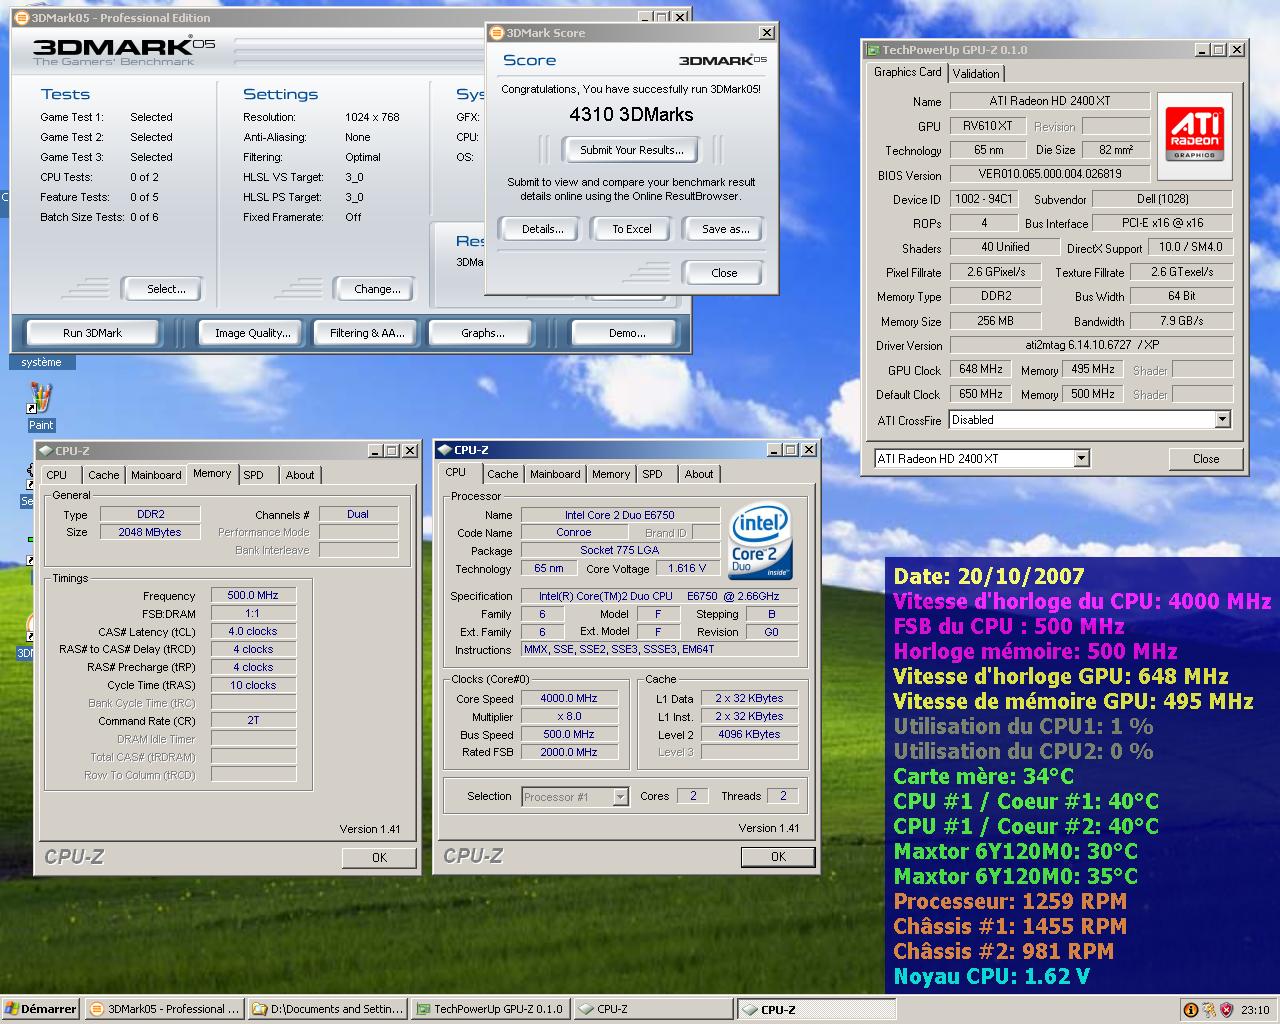1280x1024 pixels.
Task: Click the 3DMark05 logo in main window
Action: coord(124,52)
